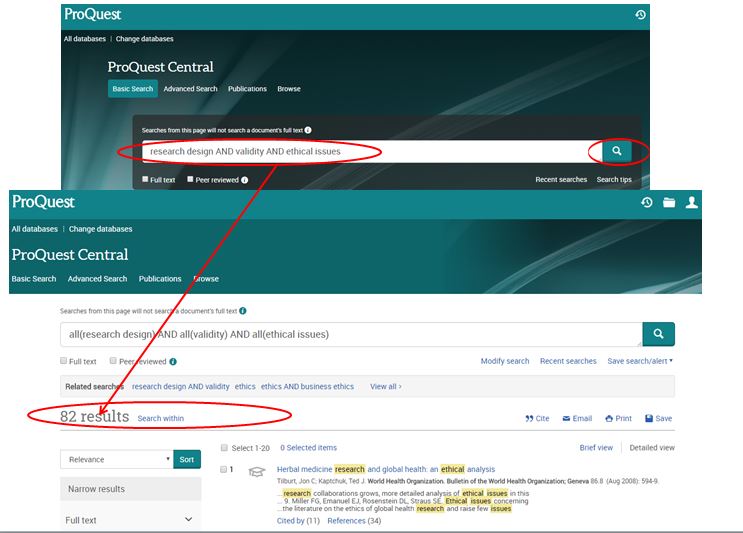Open the Relevance sort dropdown
This screenshot has width=743, height=533.
point(117,459)
